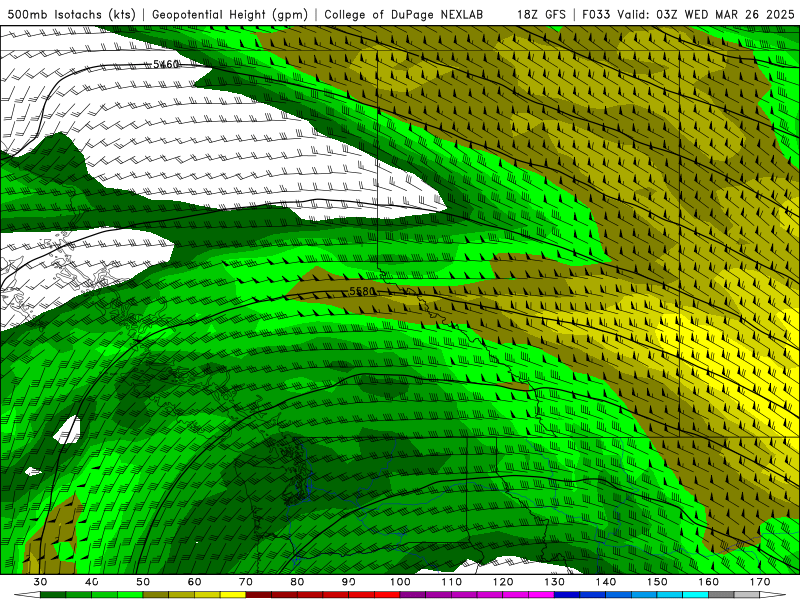Viewport: 800px width, 600px height.
Task: Click the 110 label on the color scale
Action: [452, 582]
